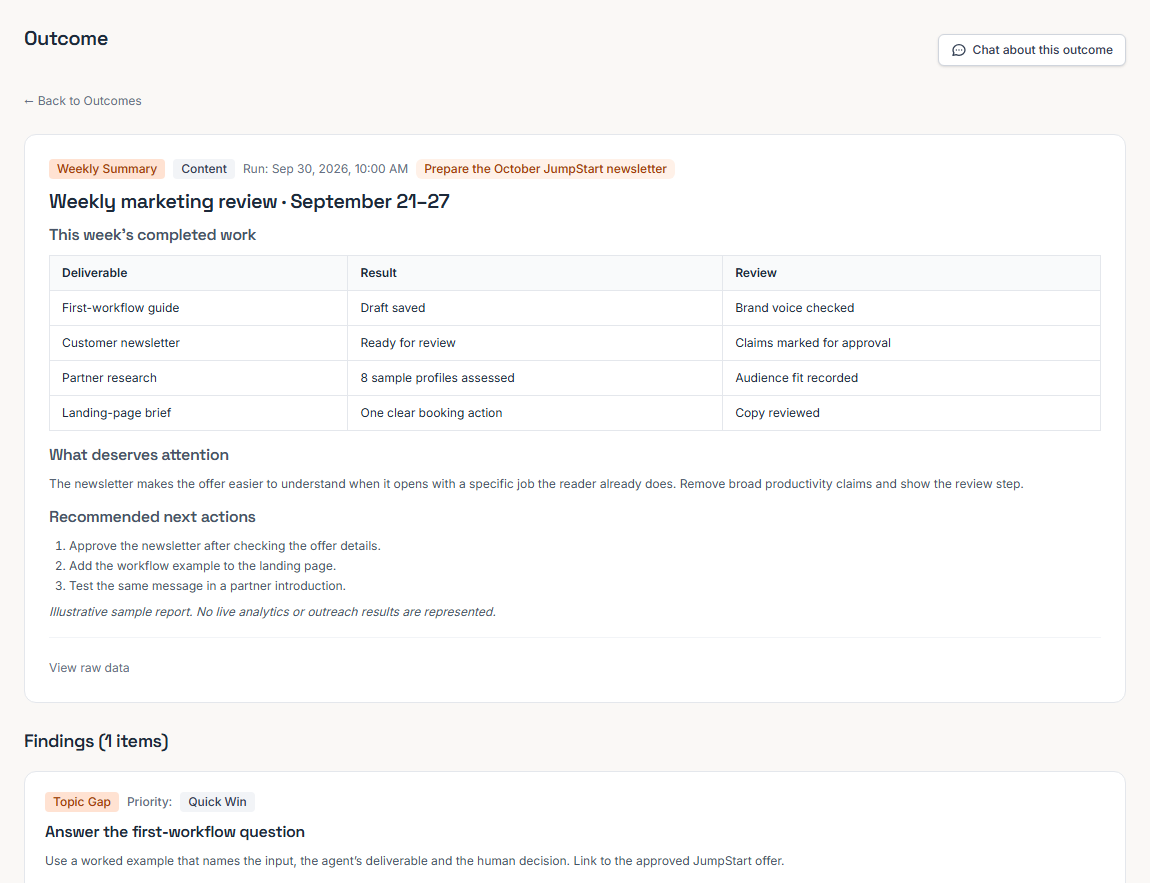
Task: Click the Landing-page brief cell
Action: 198,413
